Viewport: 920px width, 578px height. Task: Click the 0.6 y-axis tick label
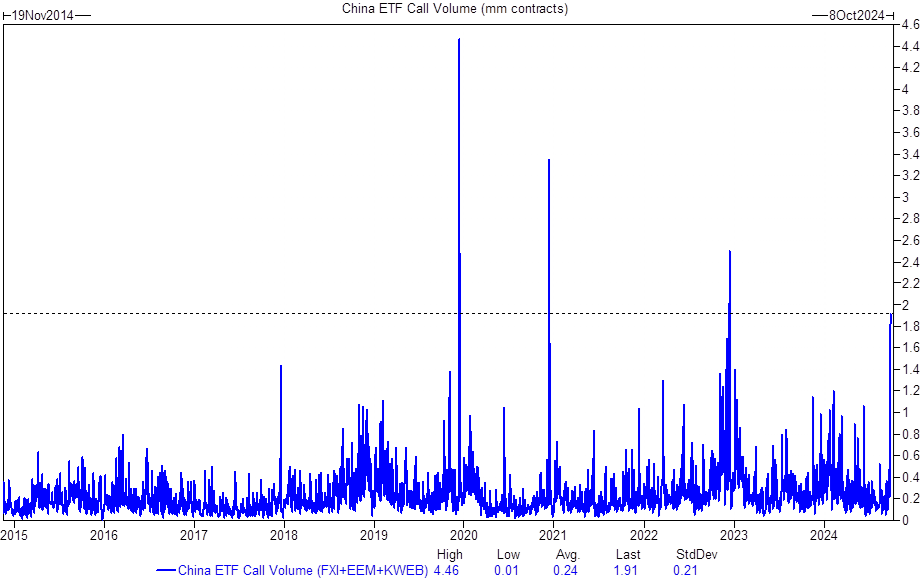tap(911, 456)
